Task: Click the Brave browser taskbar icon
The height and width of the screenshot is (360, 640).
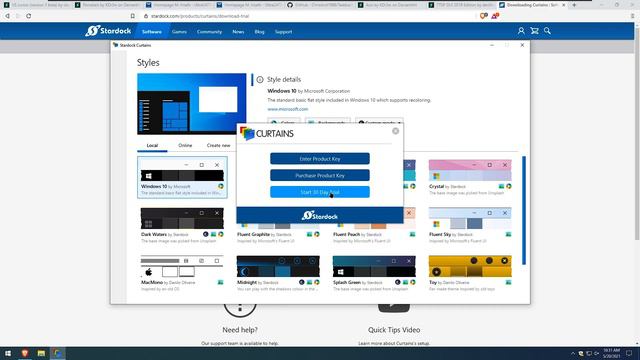Action: [25, 353]
